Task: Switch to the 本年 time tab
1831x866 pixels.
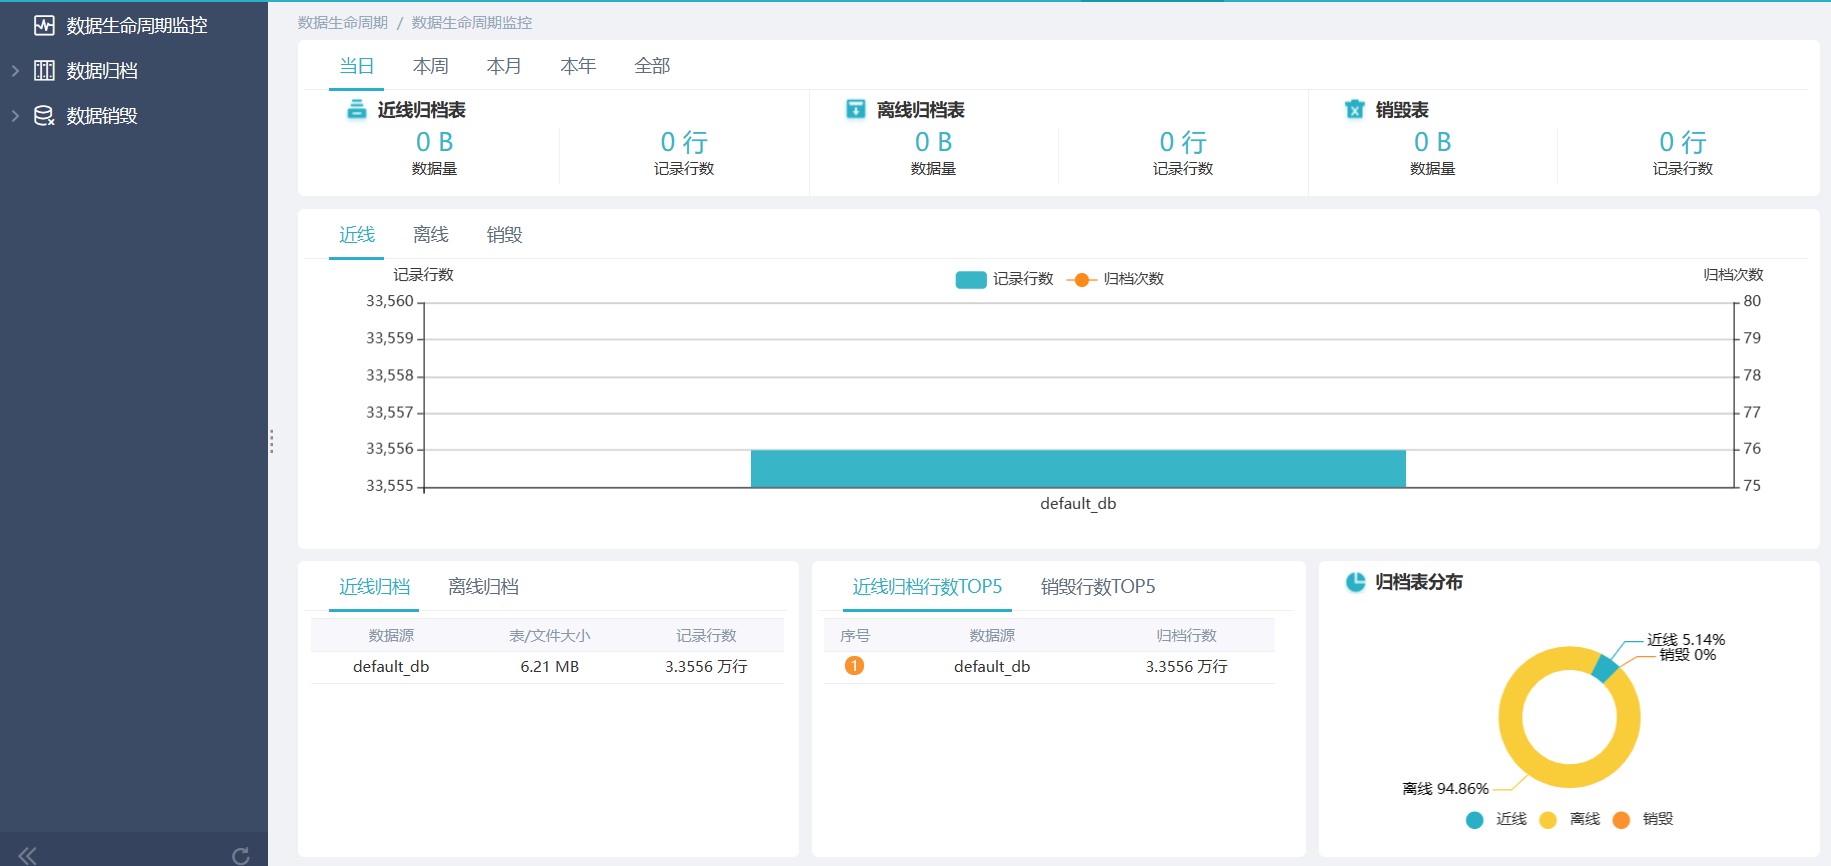Action: coord(578,66)
